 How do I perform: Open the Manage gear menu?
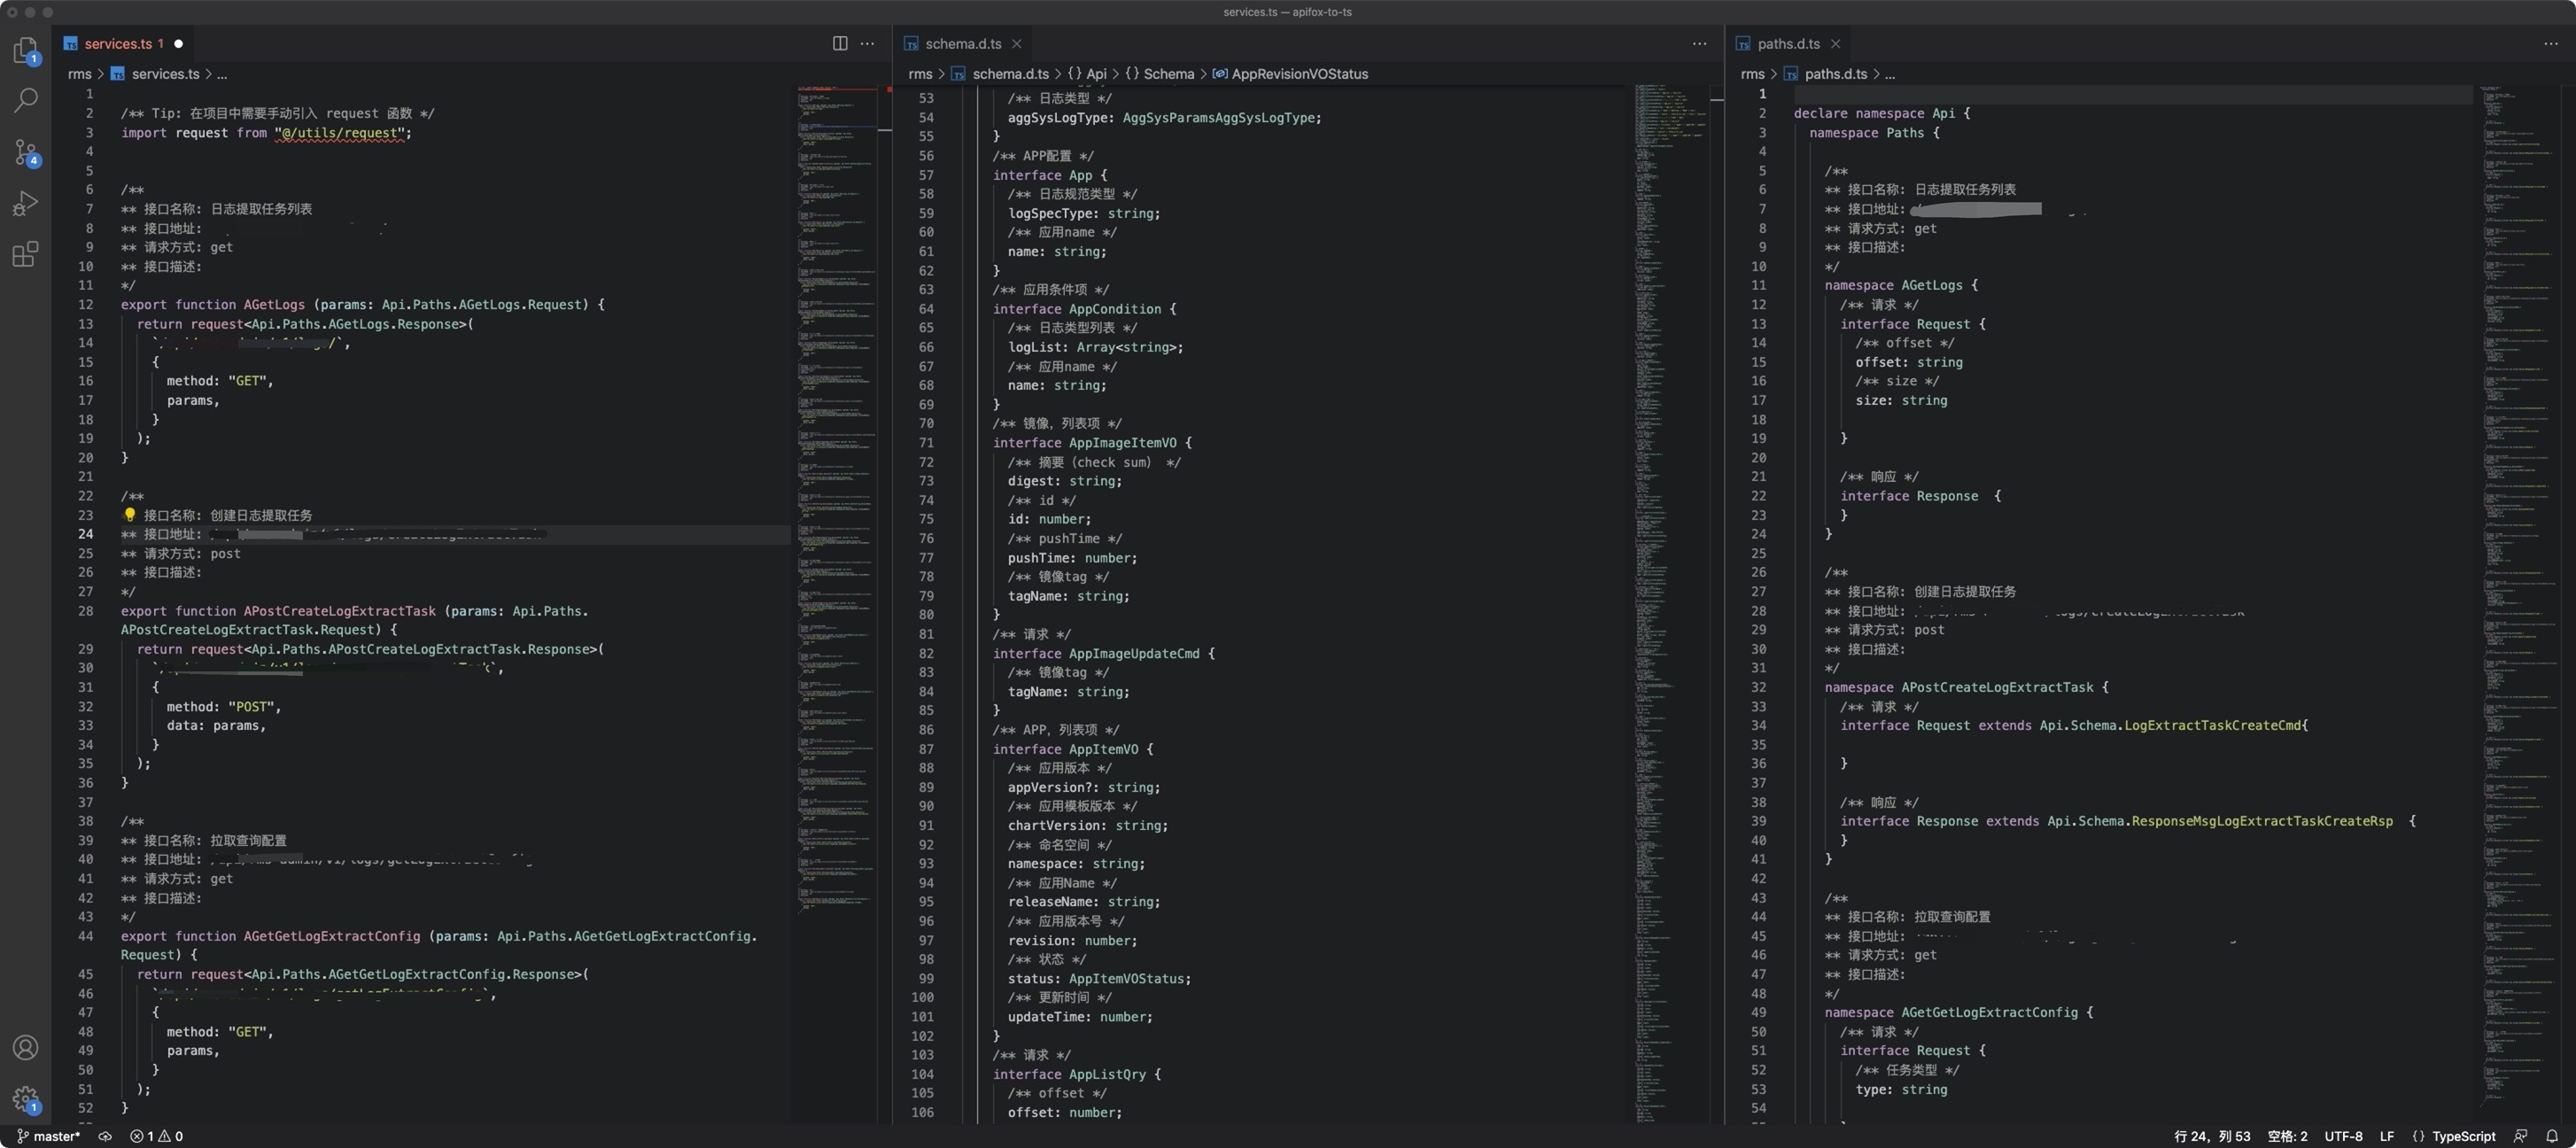click(26, 1099)
